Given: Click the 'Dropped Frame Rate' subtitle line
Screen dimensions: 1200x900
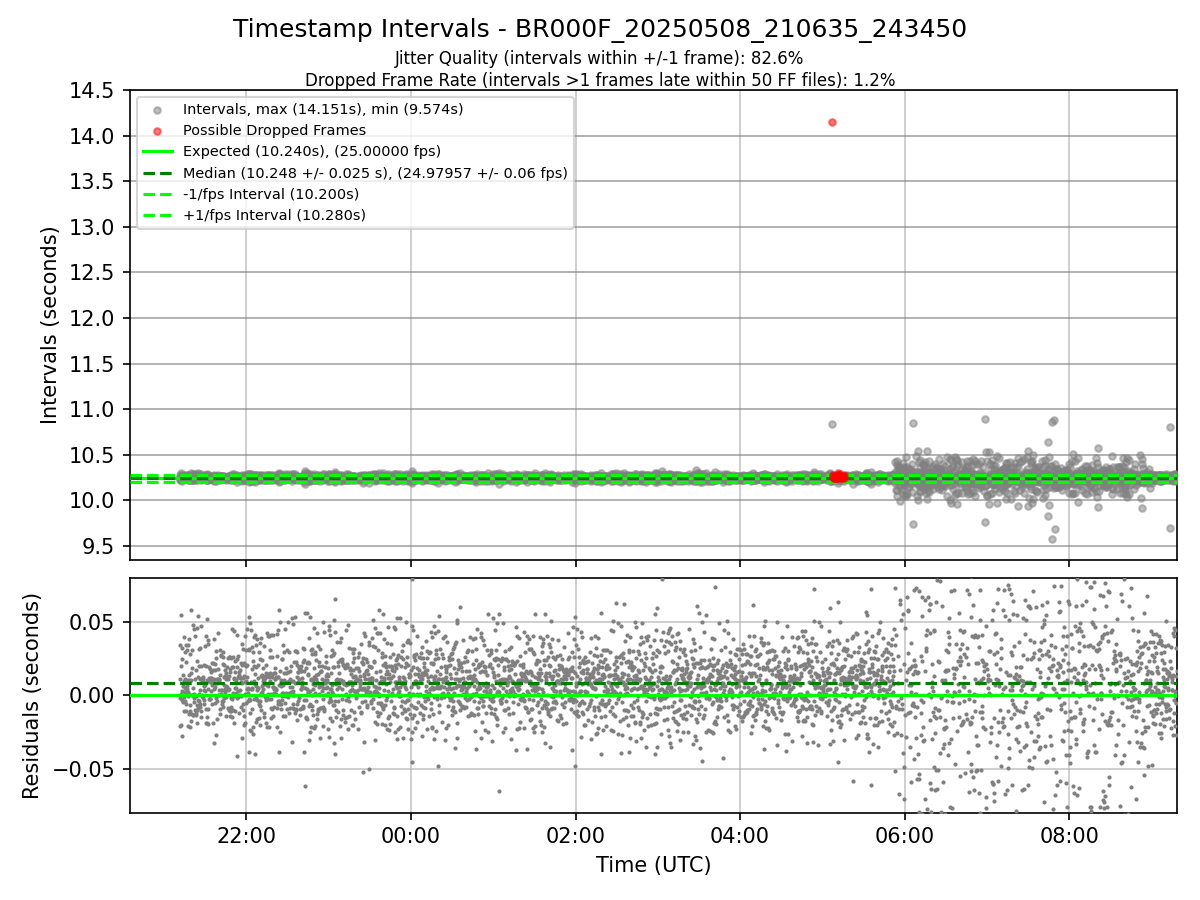Looking at the screenshot, I should (600, 79).
